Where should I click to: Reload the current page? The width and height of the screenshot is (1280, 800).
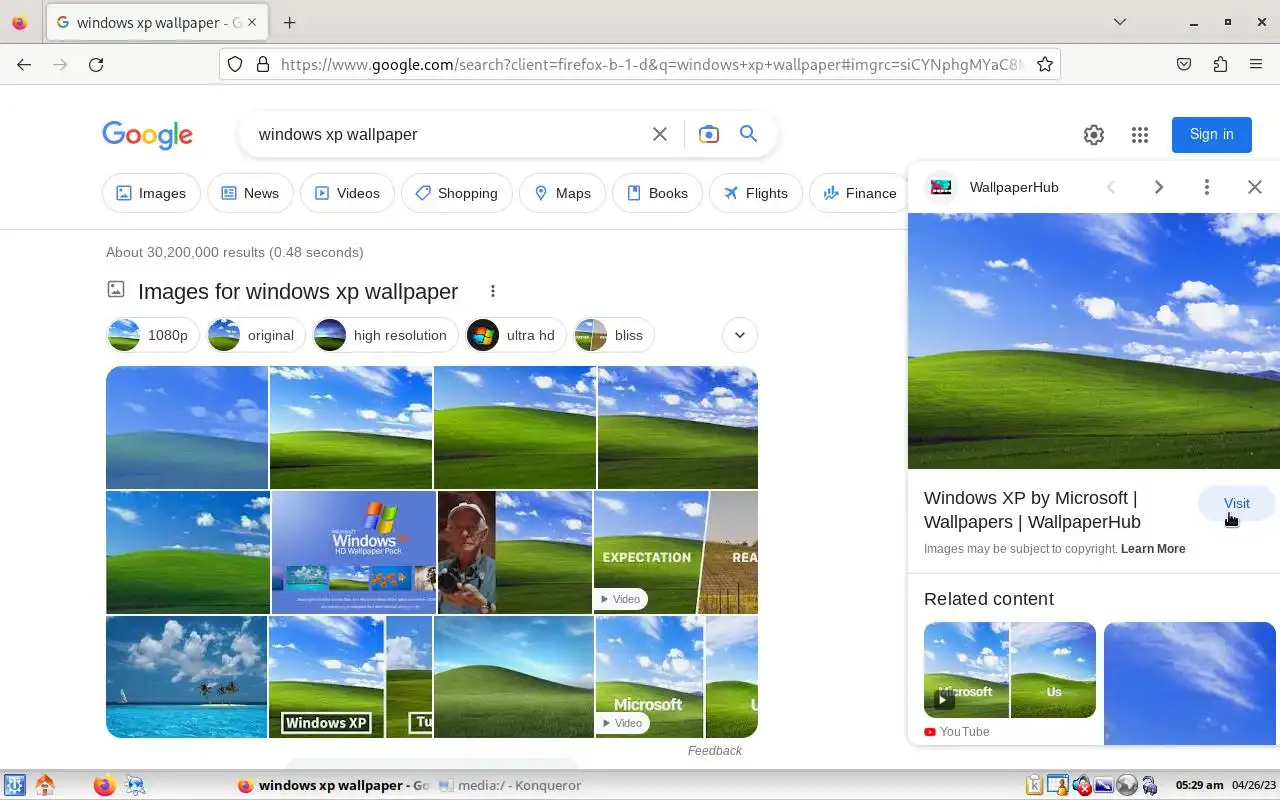[x=96, y=64]
